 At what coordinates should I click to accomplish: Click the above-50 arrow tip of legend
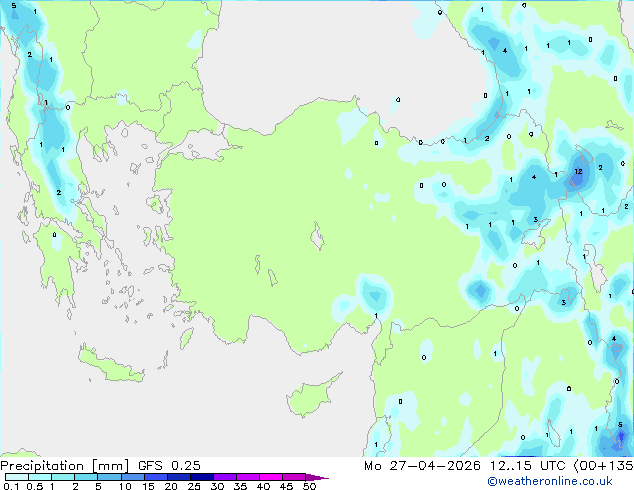coord(317,477)
